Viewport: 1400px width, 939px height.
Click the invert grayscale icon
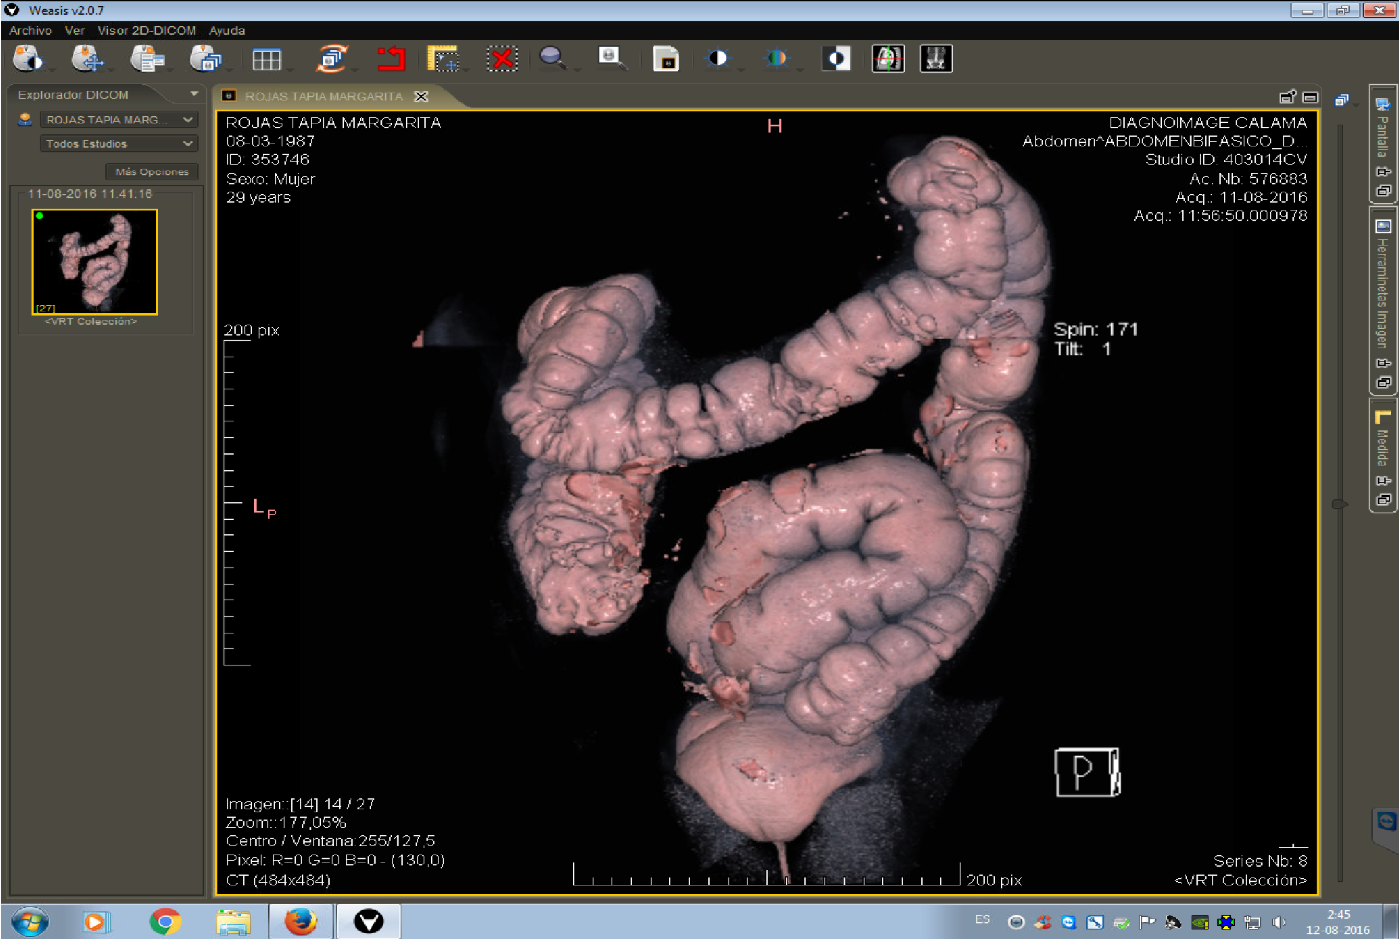[x=836, y=59]
